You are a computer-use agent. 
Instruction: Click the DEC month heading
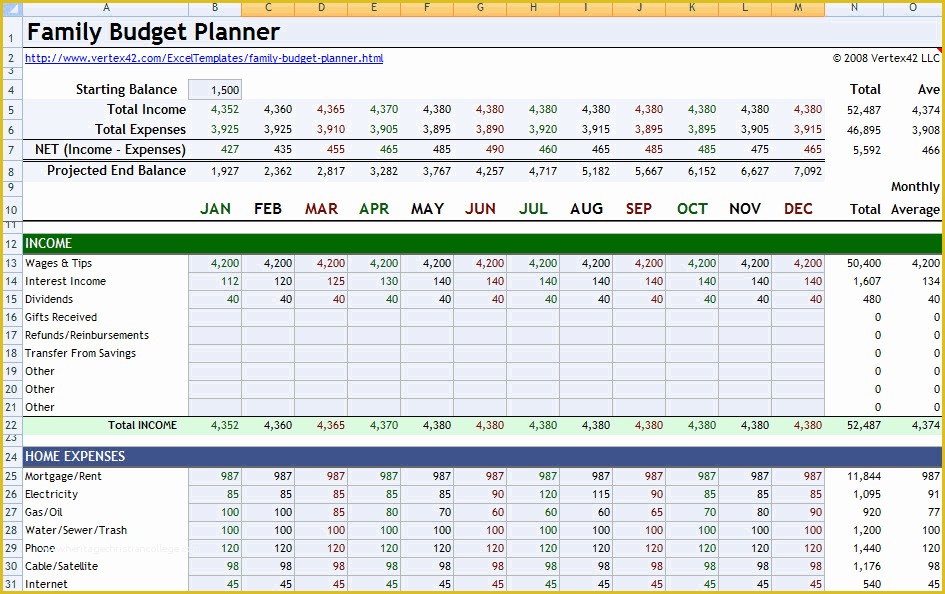point(798,209)
